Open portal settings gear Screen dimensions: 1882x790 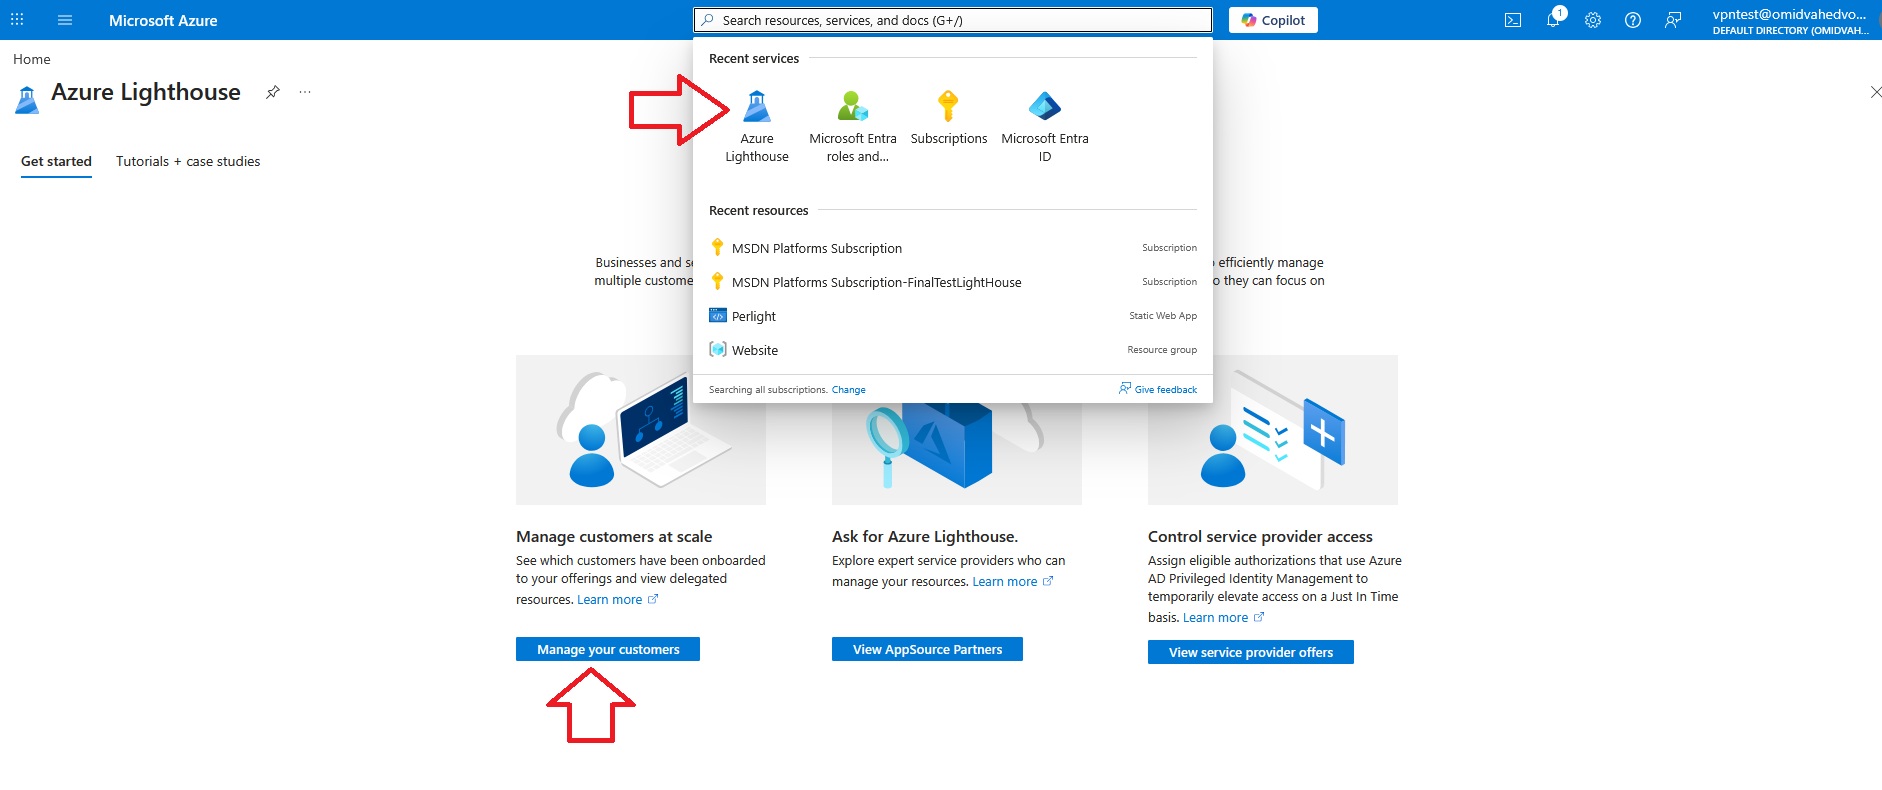coord(1593,20)
